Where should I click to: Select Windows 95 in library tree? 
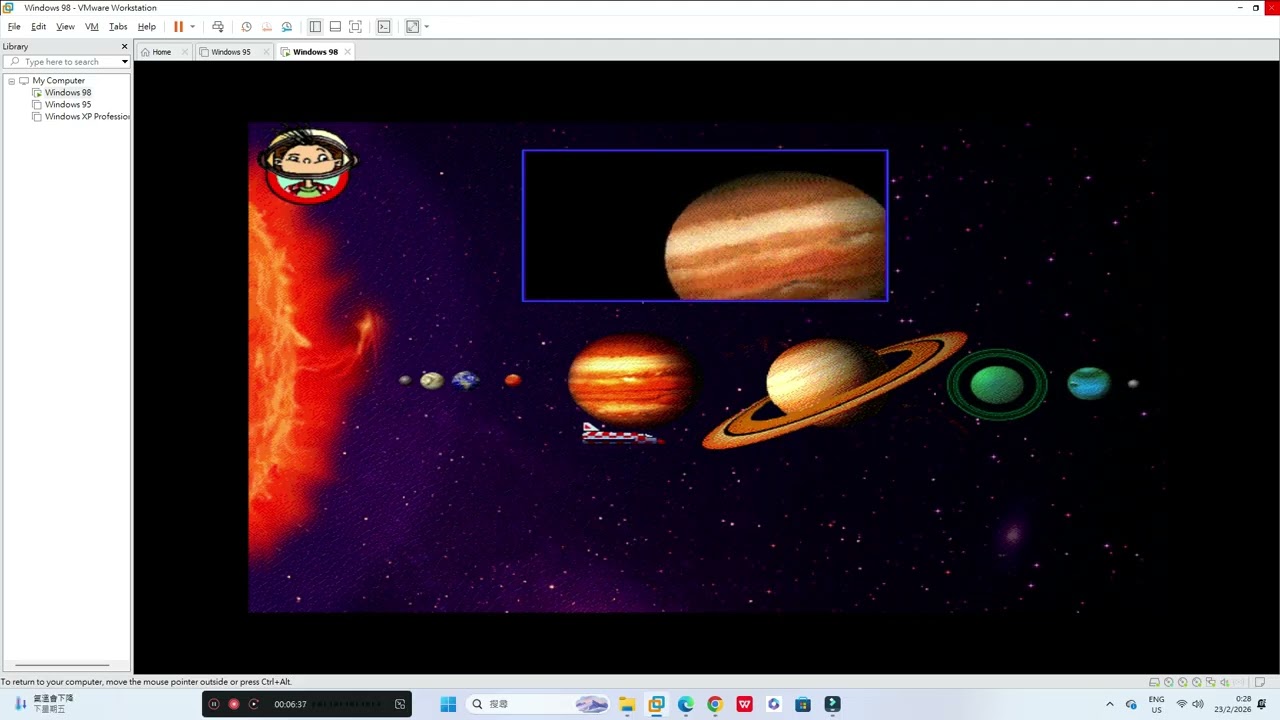click(67, 105)
